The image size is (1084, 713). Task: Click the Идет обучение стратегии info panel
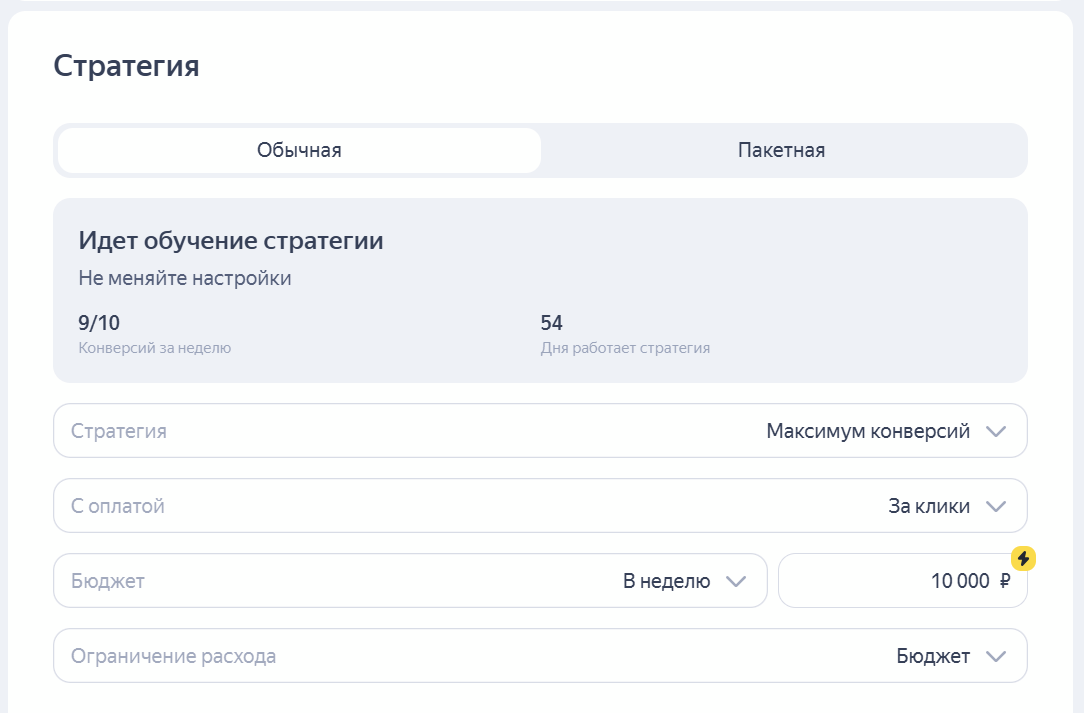540,290
